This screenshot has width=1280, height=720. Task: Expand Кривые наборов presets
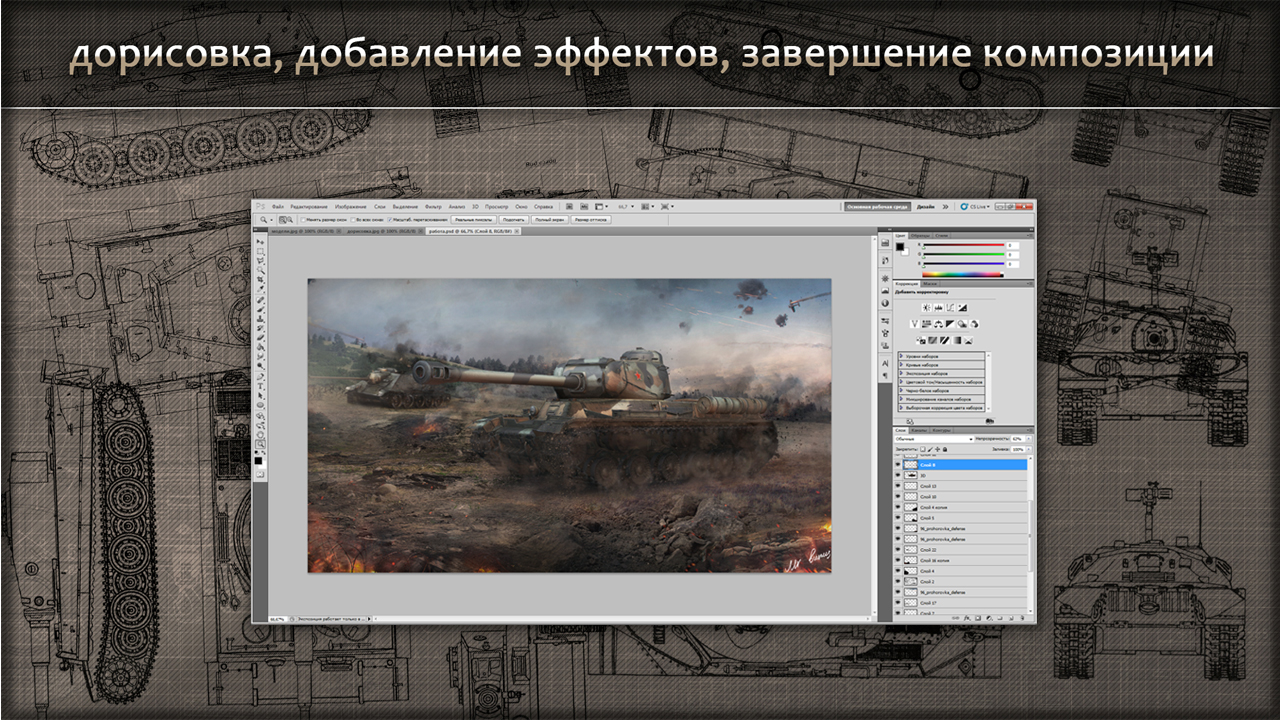click(x=901, y=365)
